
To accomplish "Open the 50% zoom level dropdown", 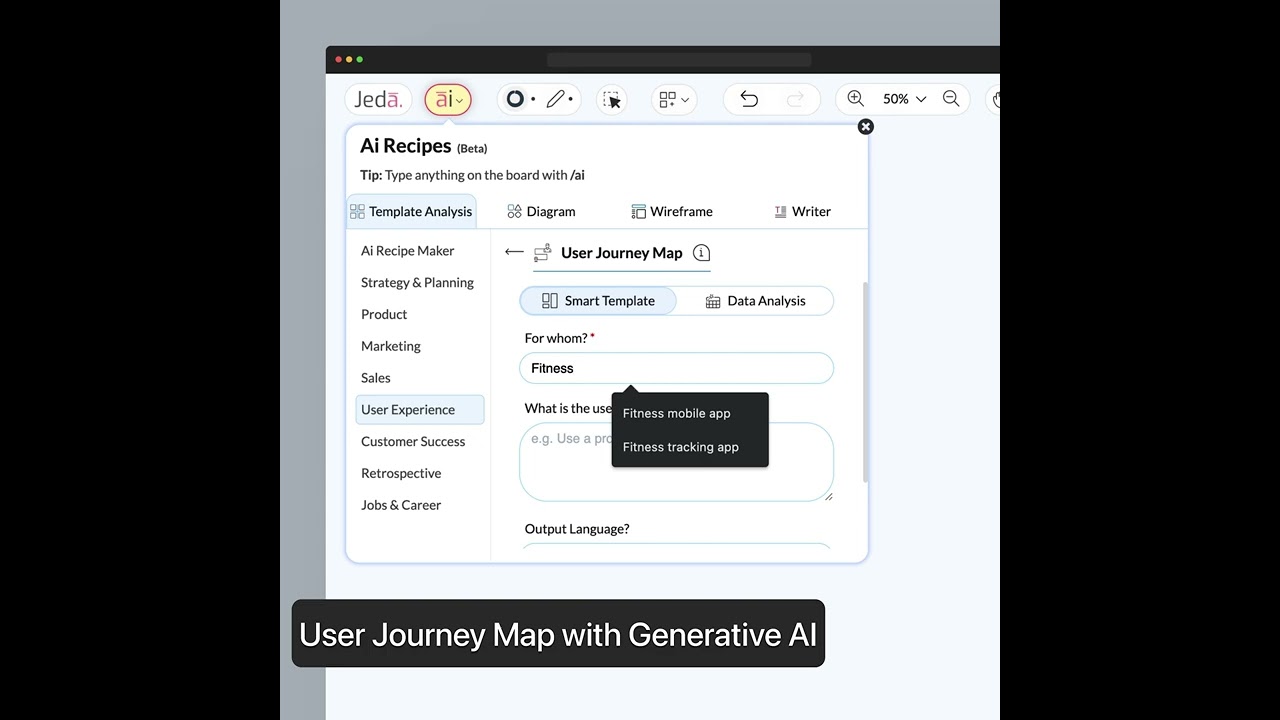I will [x=904, y=99].
